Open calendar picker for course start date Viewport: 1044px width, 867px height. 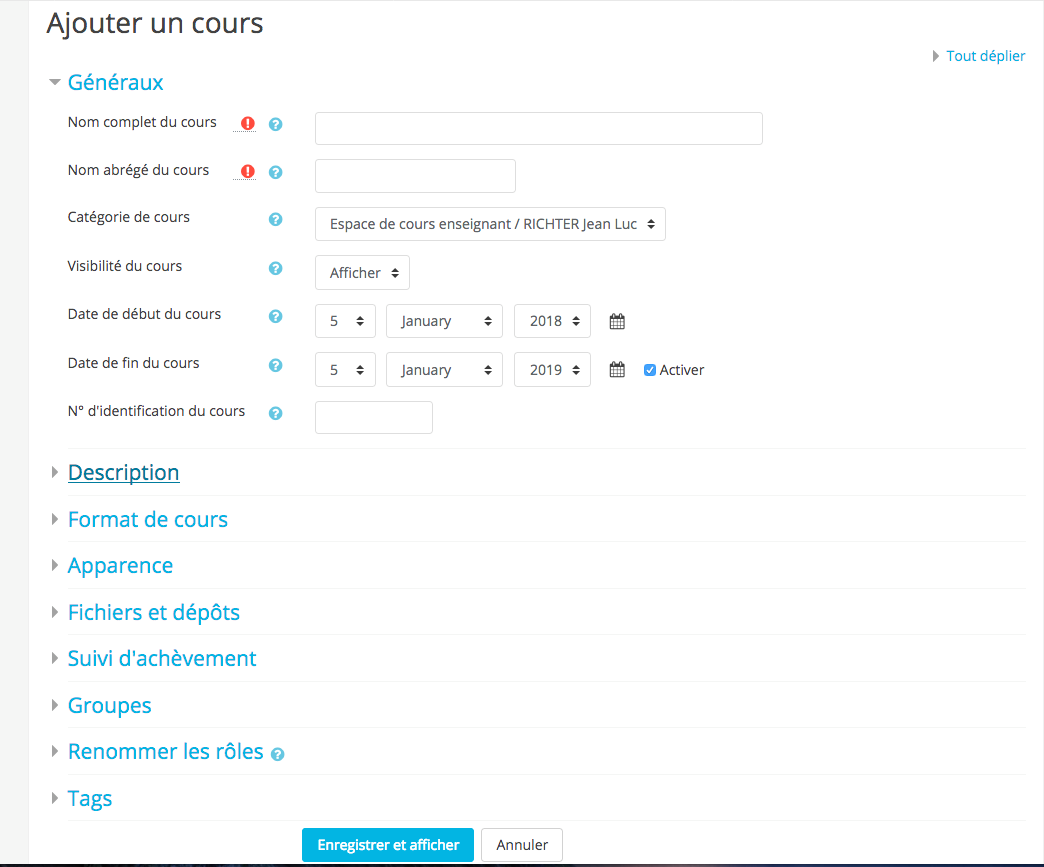617,322
